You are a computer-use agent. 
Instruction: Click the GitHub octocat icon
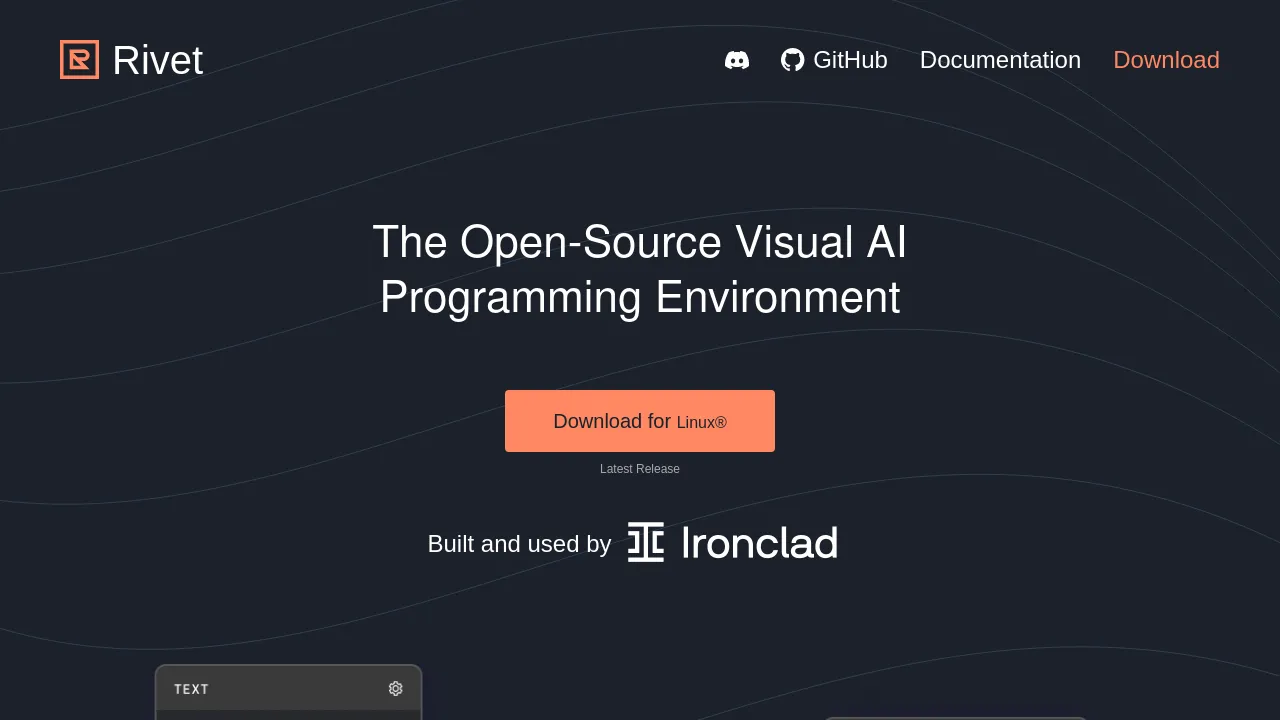(x=793, y=60)
